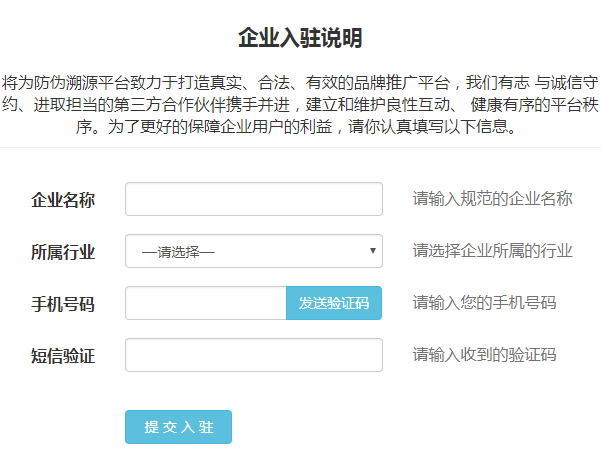Click the 企业名称 field label
The height and width of the screenshot is (475, 601).
pyautogui.click(x=63, y=199)
